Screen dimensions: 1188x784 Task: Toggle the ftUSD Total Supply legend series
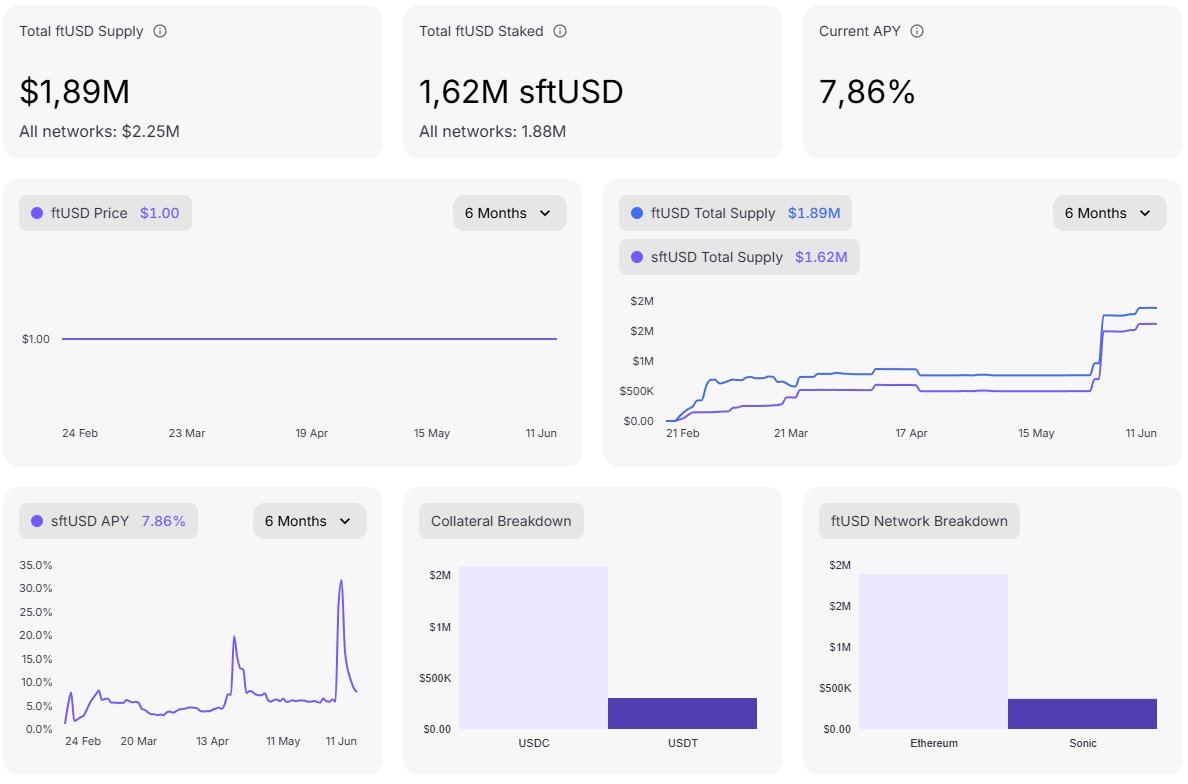click(x=736, y=213)
